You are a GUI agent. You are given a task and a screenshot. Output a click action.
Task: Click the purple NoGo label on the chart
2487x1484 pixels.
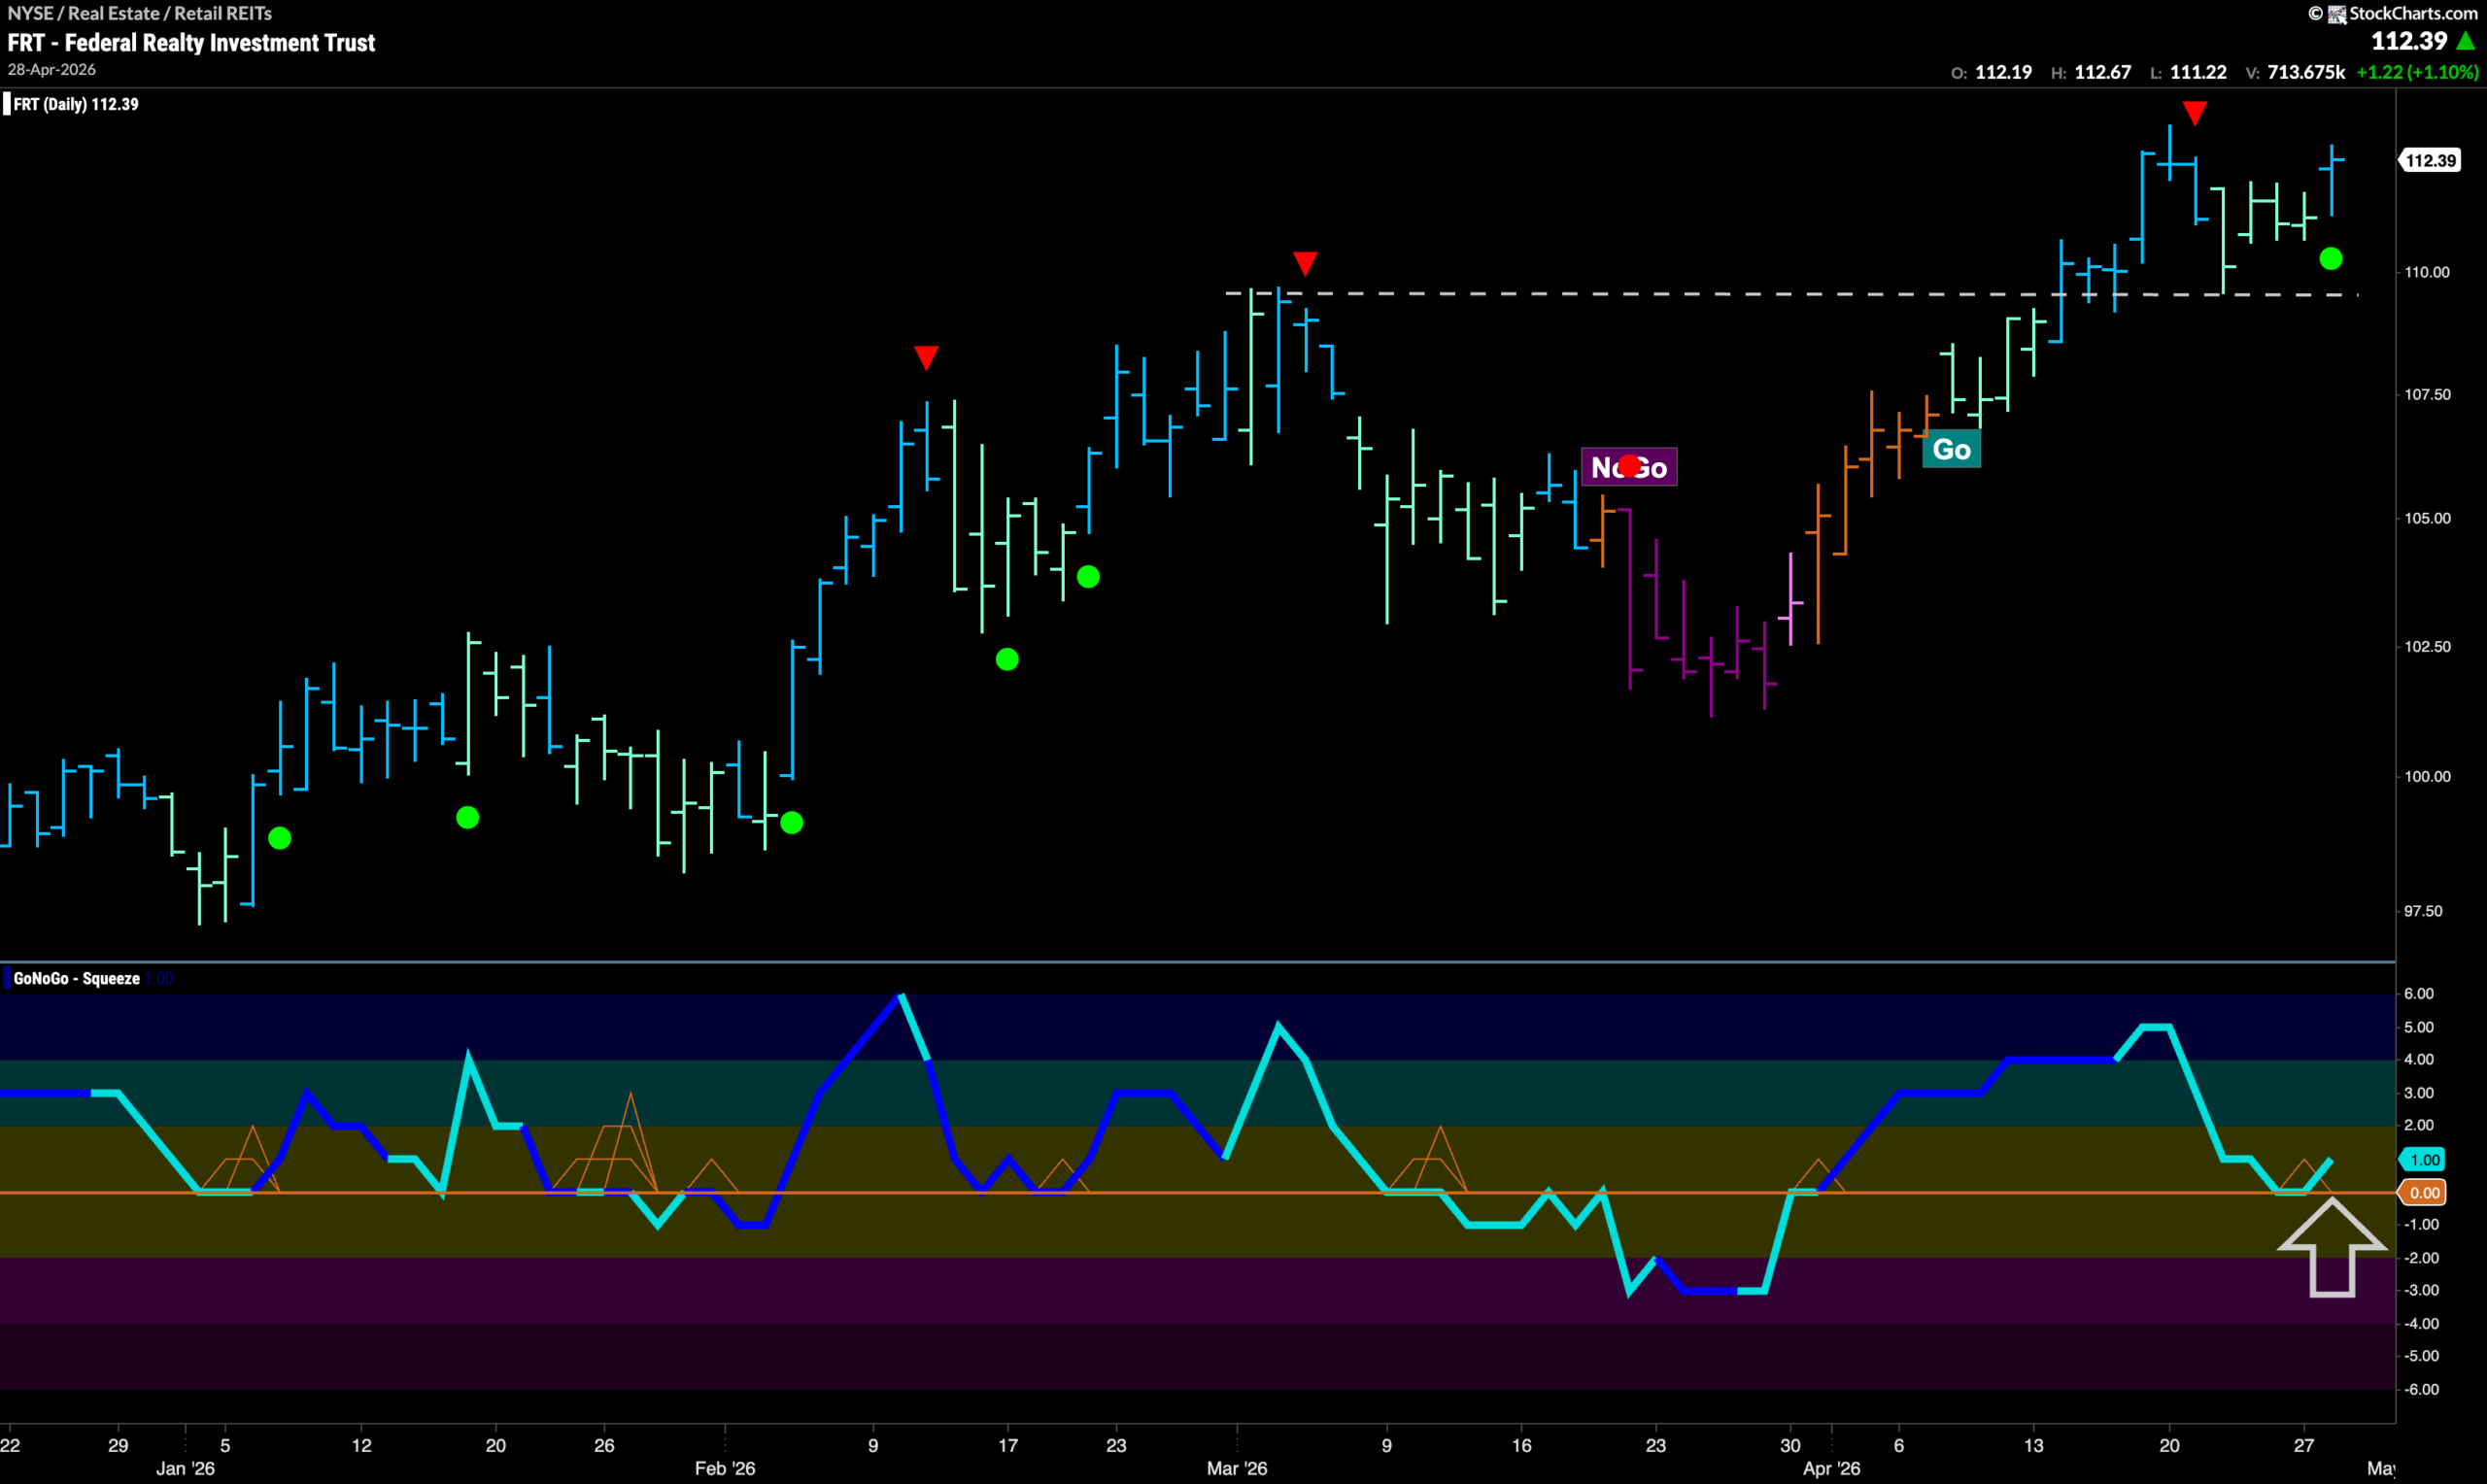1629,467
